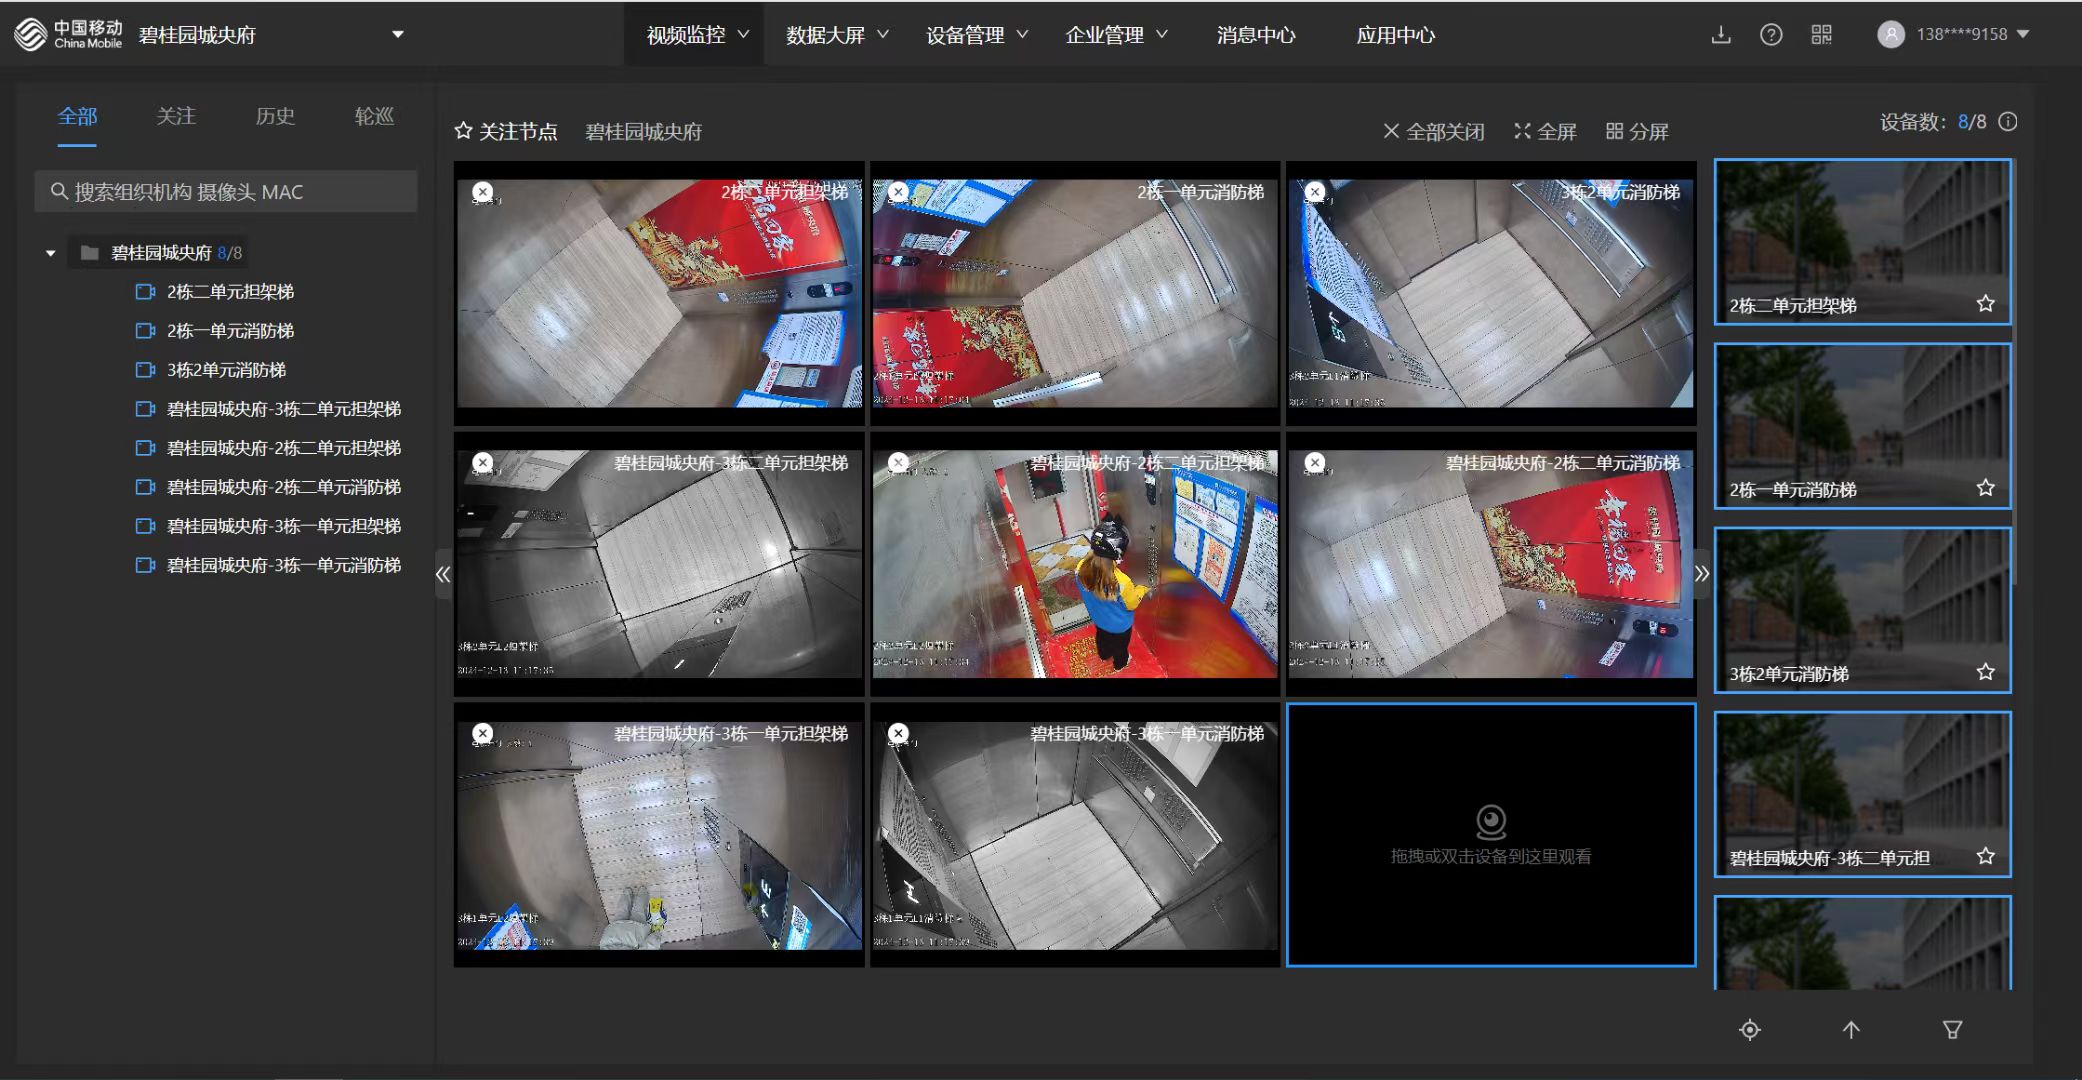
Task: Click the locate/positioning icon below the thumbnails
Action: (x=1751, y=1030)
